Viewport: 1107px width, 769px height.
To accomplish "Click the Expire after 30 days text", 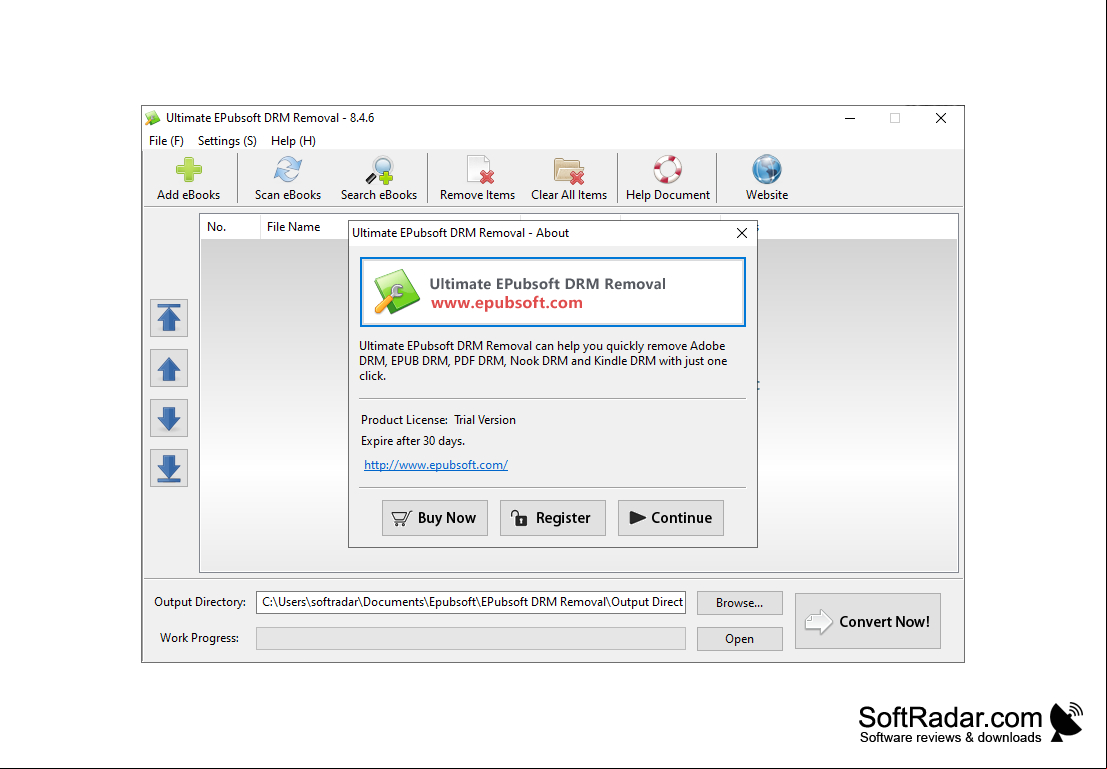I will tap(413, 441).
